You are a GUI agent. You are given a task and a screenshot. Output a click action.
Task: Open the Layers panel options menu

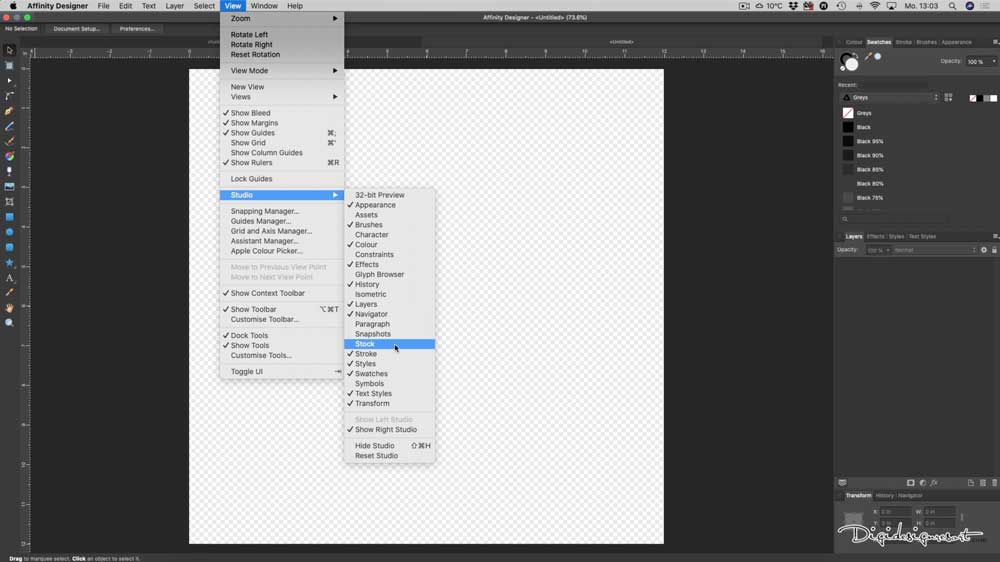pyautogui.click(x=995, y=236)
